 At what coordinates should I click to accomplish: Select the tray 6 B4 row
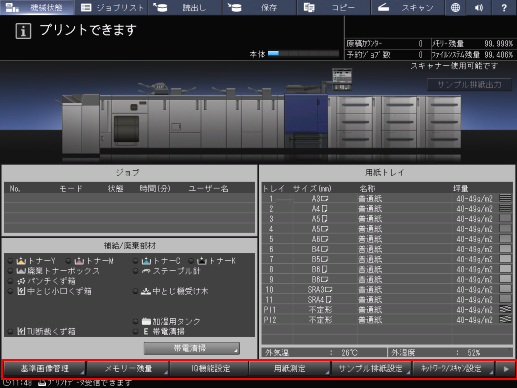coord(387,249)
